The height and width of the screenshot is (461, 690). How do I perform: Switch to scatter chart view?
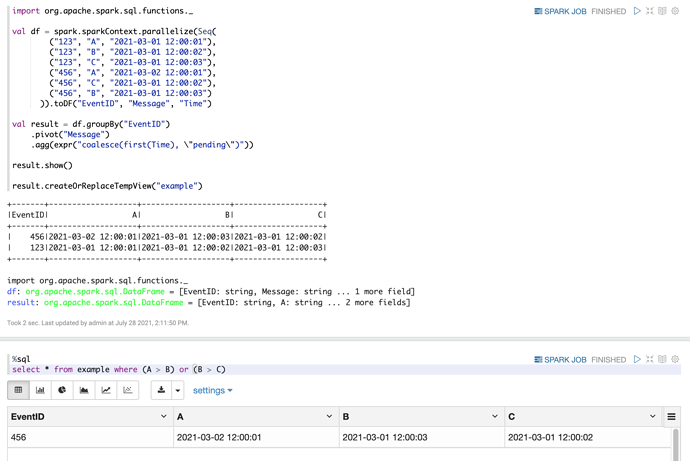(128, 390)
